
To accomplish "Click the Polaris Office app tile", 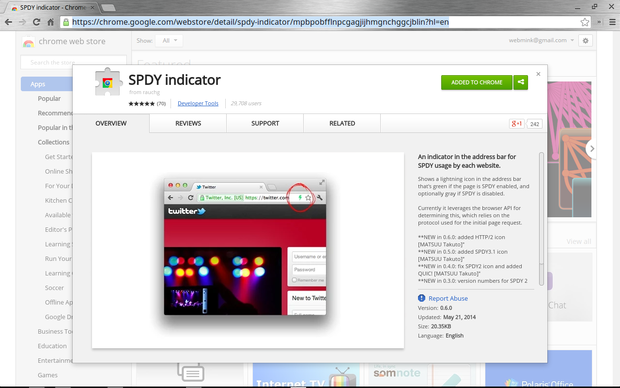I will [x=539, y=368].
